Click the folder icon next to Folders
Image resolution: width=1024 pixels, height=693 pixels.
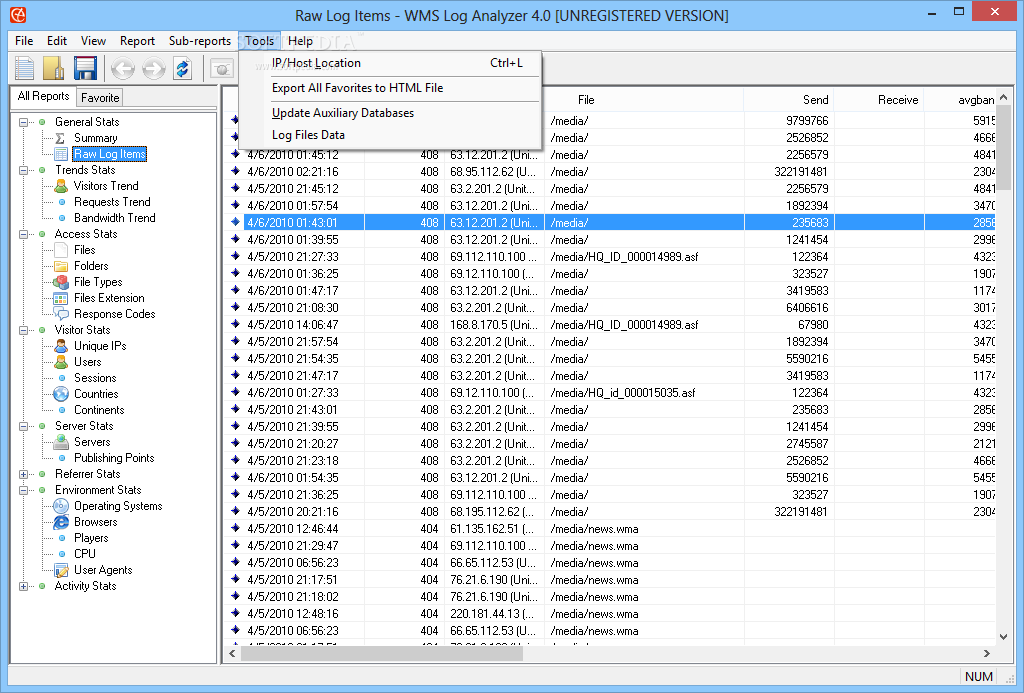click(x=61, y=266)
